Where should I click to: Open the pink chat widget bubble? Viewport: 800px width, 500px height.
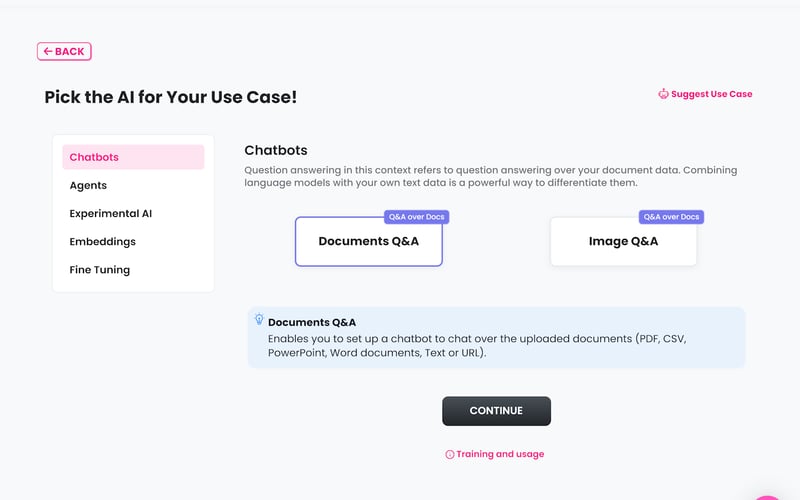(771, 493)
